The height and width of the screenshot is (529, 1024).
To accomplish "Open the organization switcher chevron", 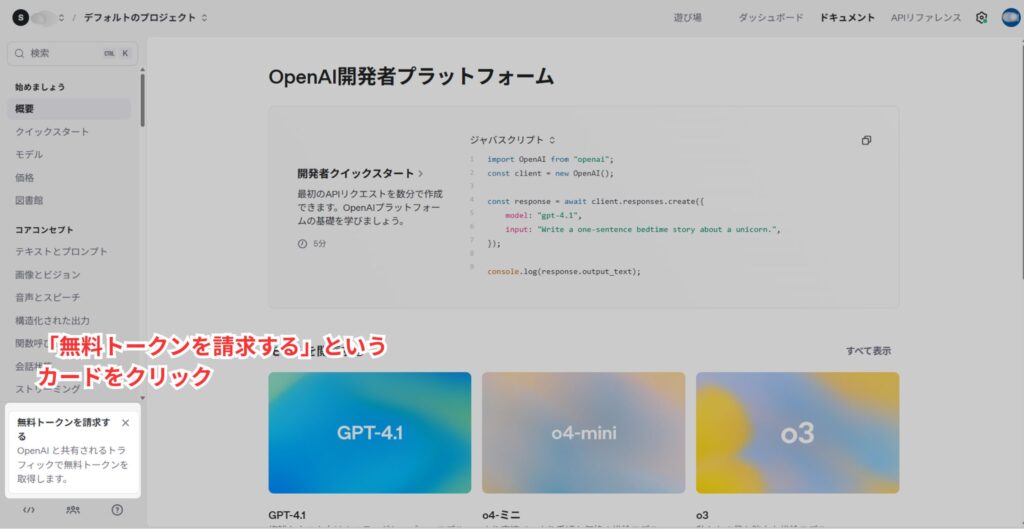I will click(61, 18).
